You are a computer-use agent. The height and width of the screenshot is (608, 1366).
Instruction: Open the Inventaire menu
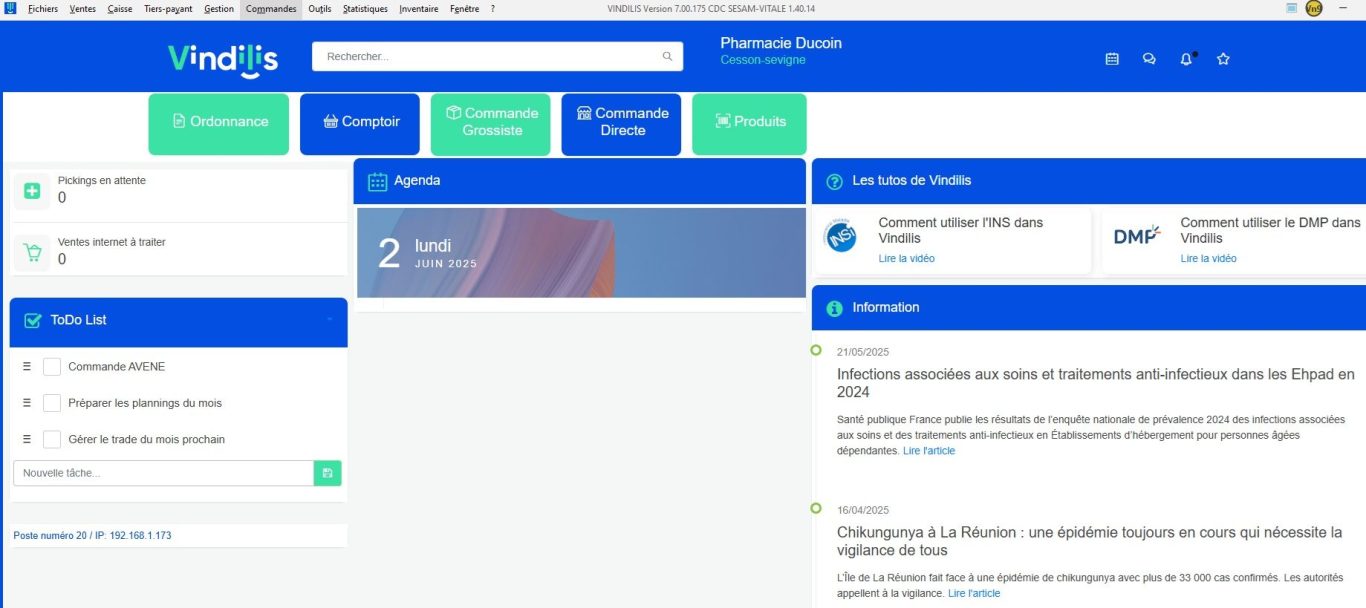tap(418, 8)
